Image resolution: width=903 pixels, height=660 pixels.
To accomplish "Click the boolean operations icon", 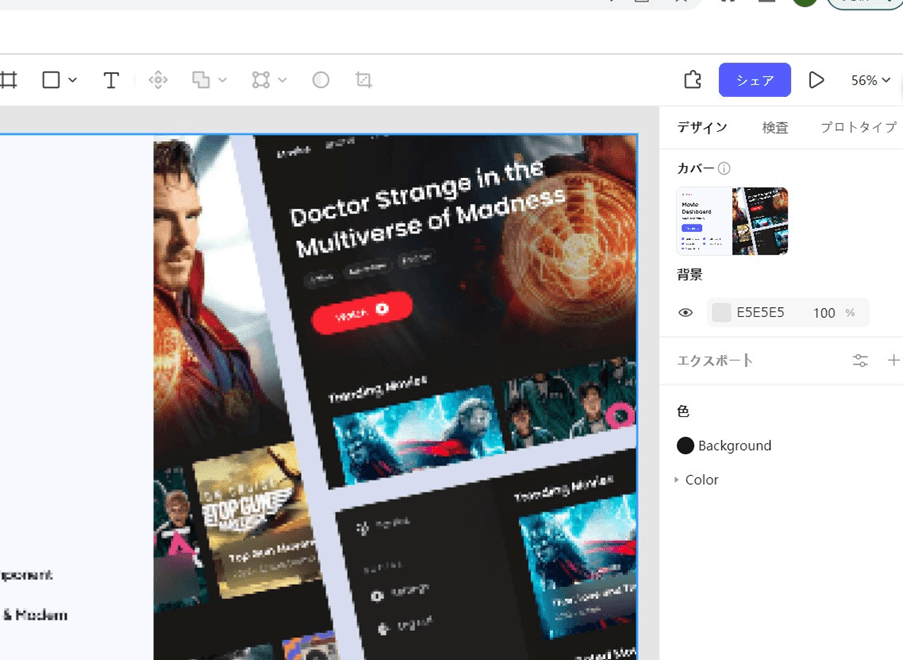I will 201,80.
